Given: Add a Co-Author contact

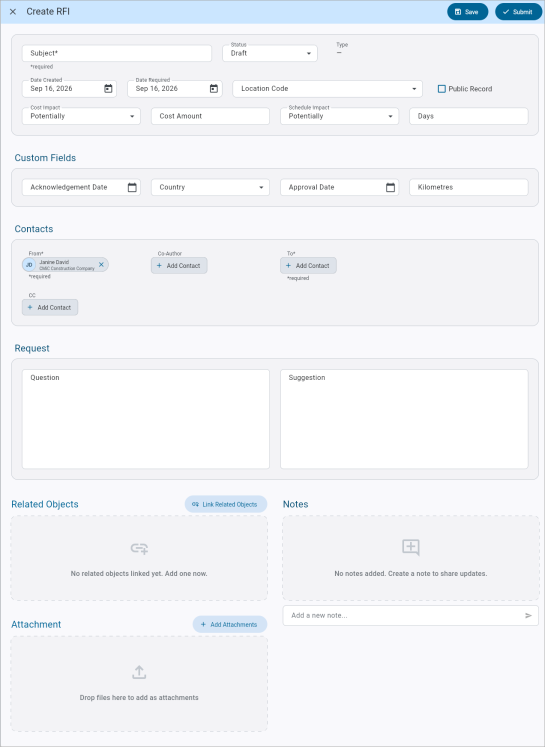Looking at the screenshot, I should 179,265.
